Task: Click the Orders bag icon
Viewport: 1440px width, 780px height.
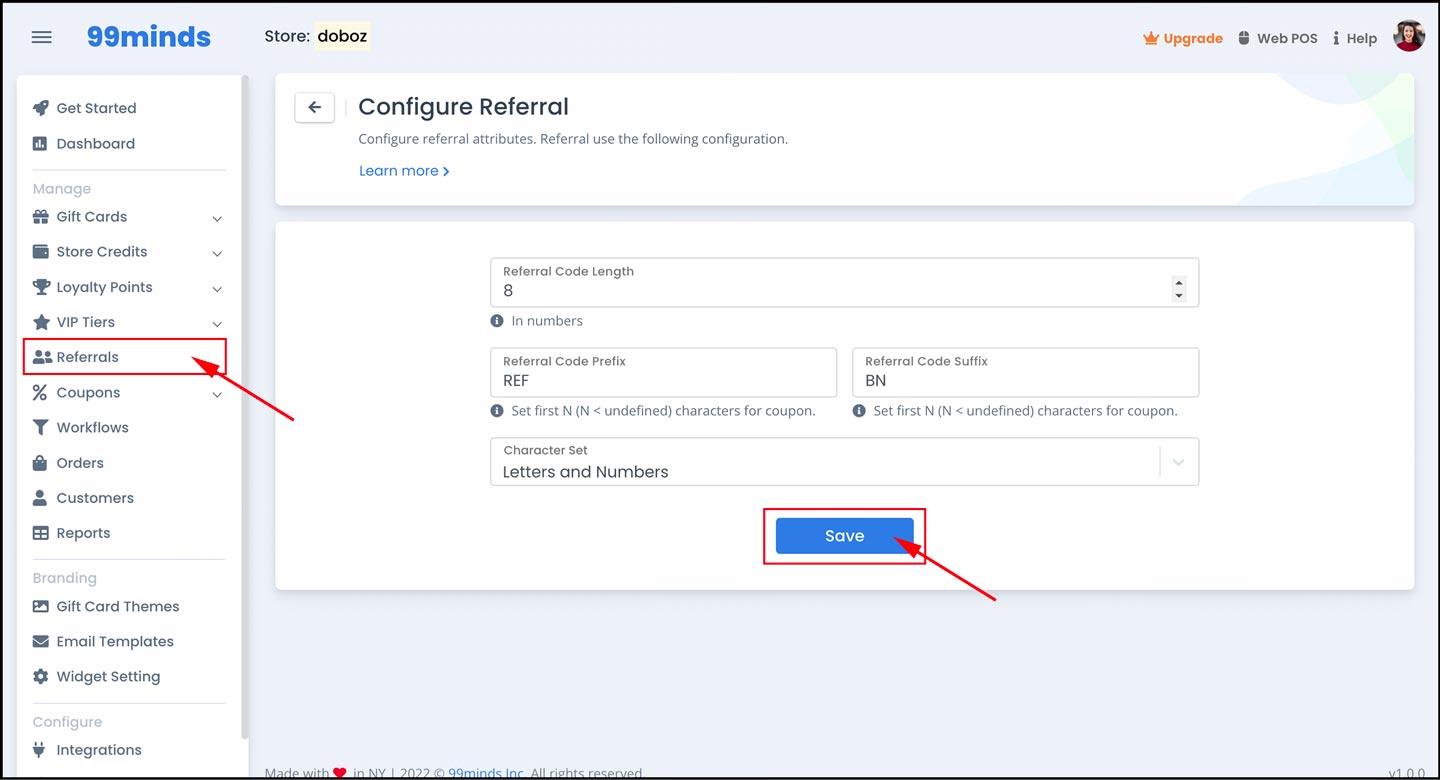Action: (40, 463)
